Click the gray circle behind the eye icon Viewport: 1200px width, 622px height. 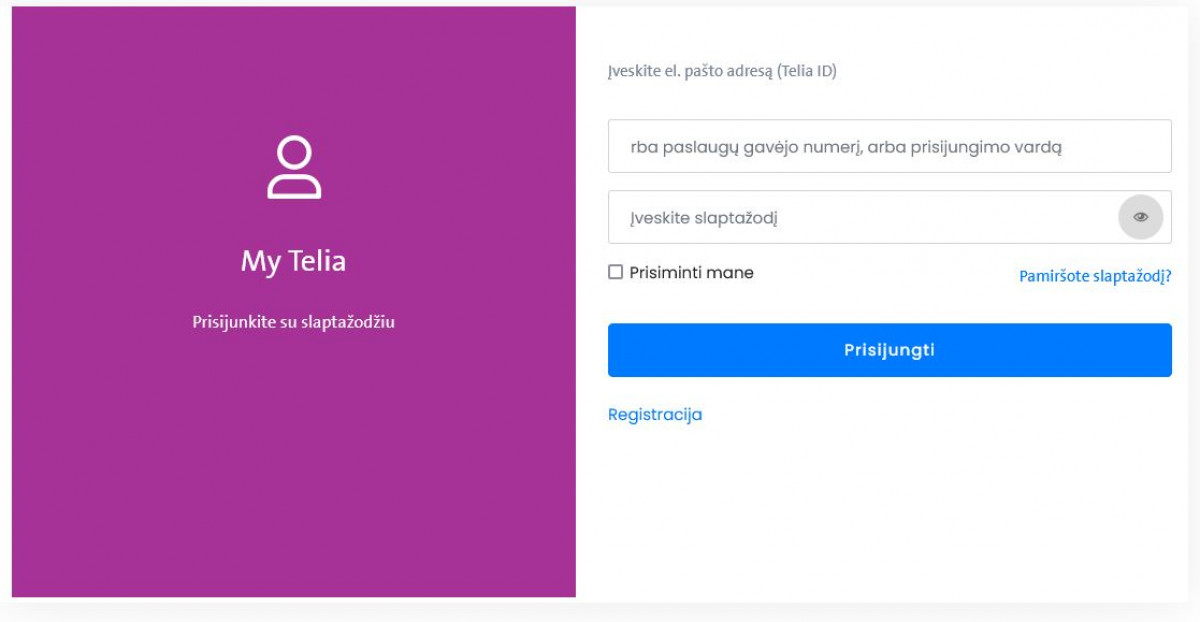1140,217
